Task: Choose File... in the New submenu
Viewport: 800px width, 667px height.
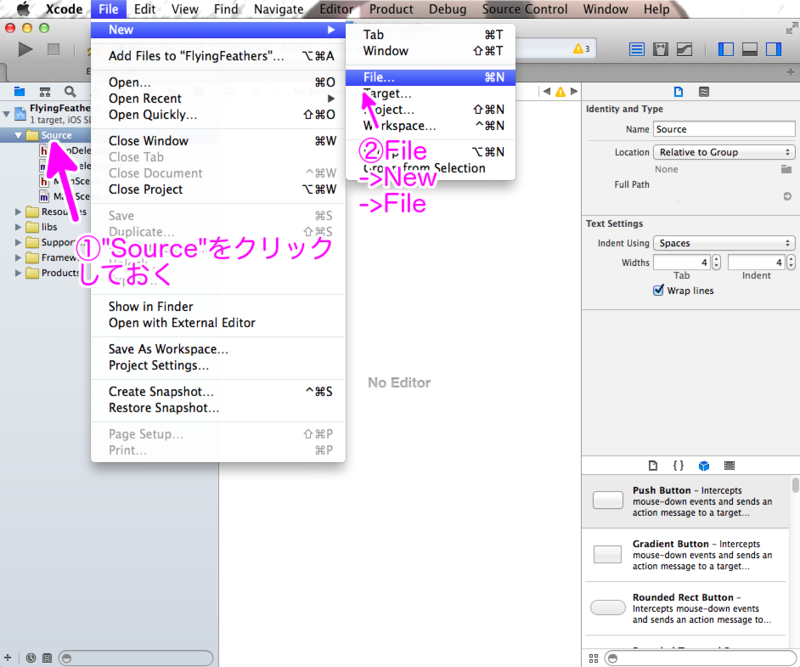Action: click(430, 77)
